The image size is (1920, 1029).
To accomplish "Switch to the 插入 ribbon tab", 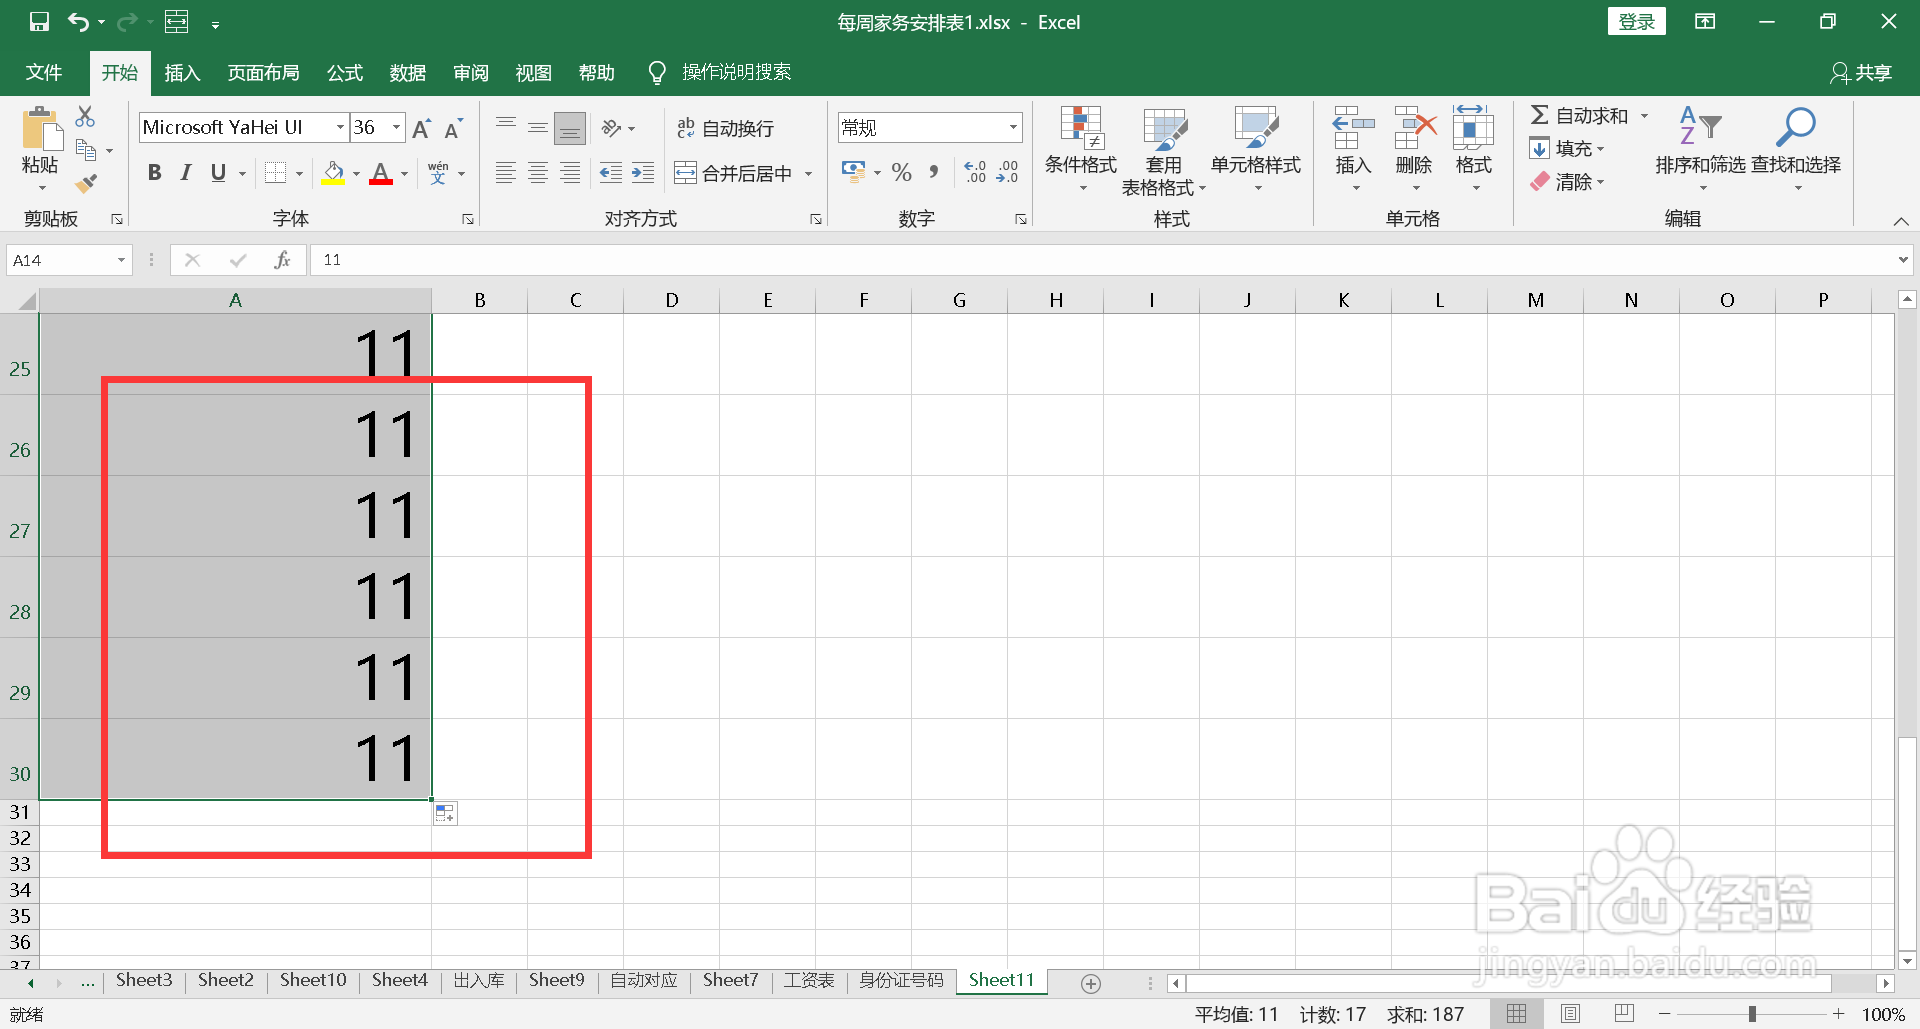I will pyautogui.click(x=182, y=71).
